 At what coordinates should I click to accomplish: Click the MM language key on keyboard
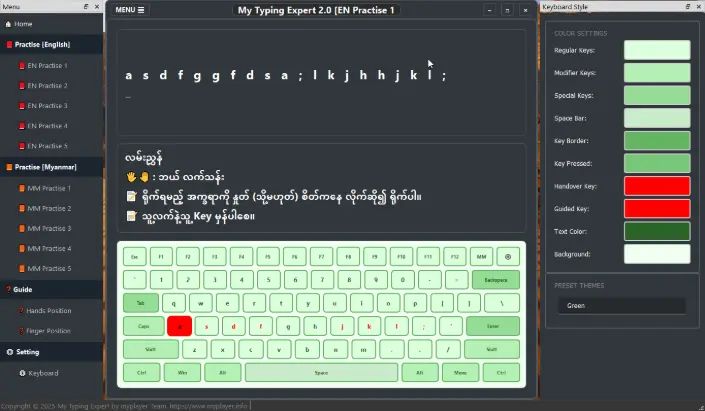coord(481,257)
